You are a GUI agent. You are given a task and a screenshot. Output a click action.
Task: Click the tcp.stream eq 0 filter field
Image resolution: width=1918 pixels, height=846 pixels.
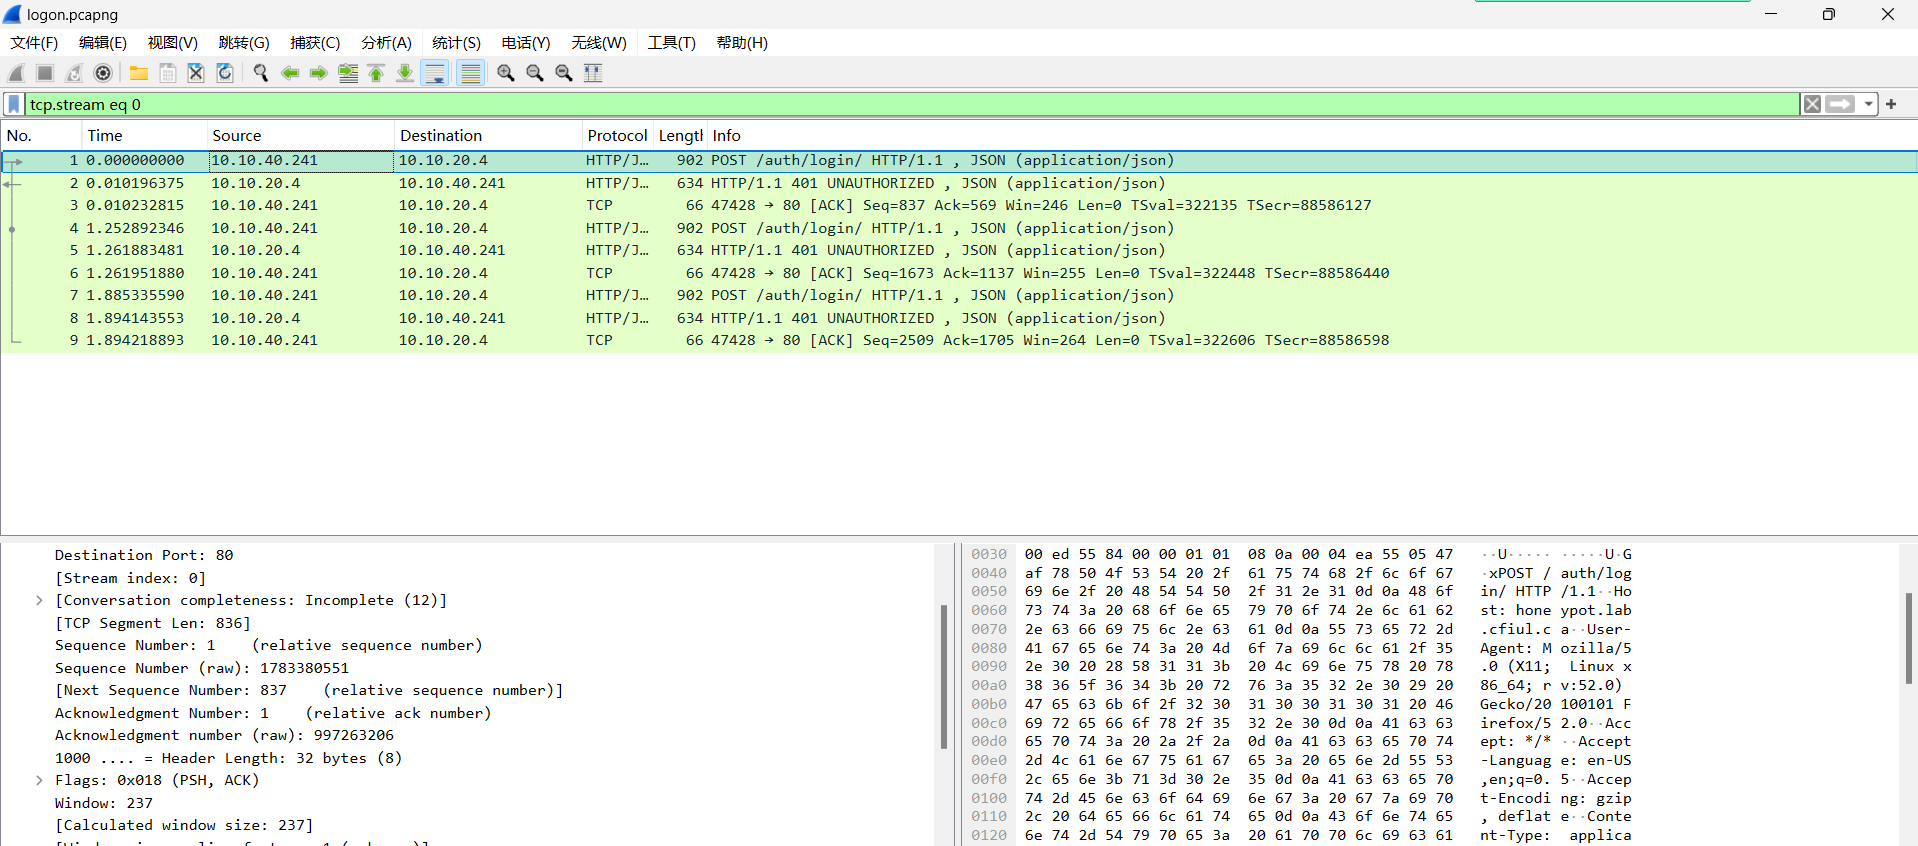point(911,104)
